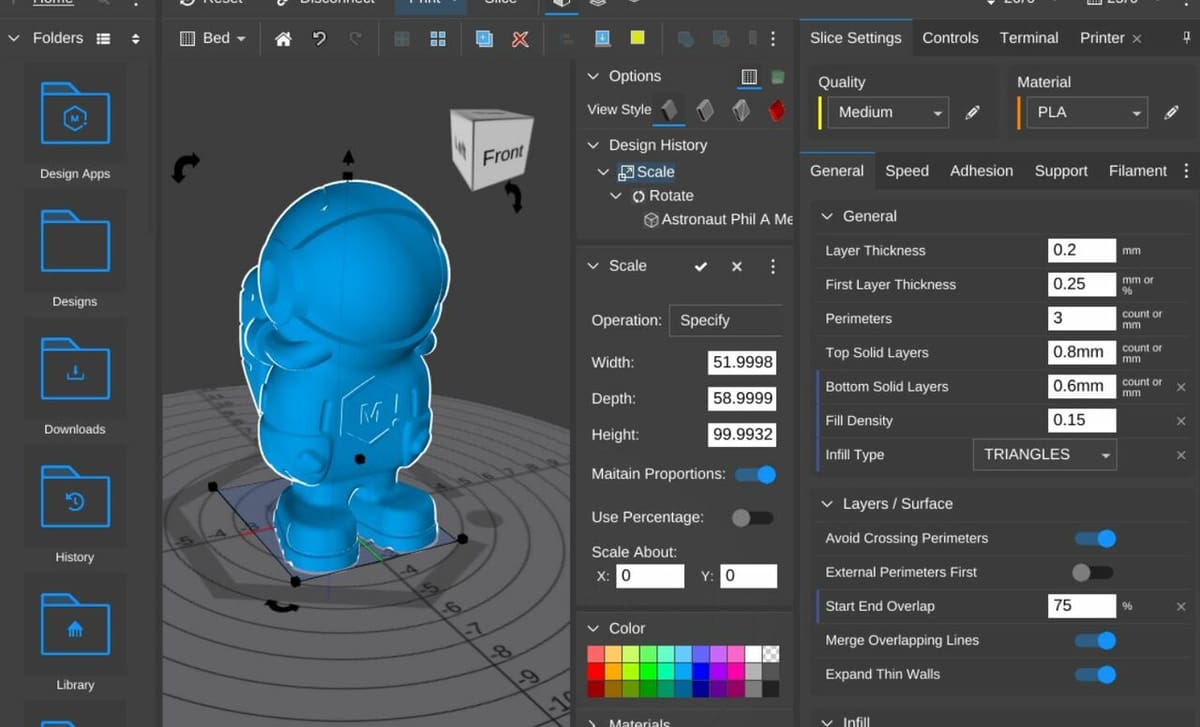Select the Polygons view style icon
This screenshot has width=1200, height=727.
point(741,110)
